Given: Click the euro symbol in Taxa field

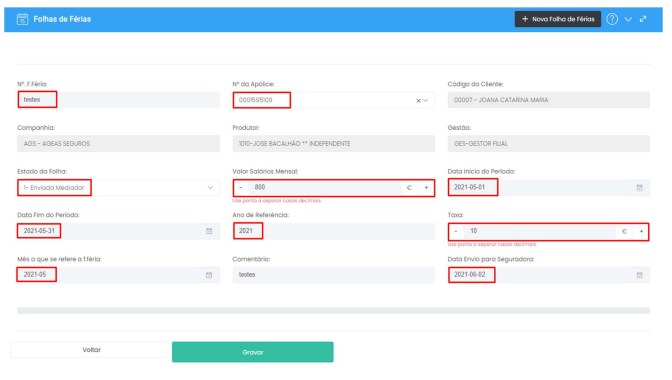Looking at the screenshot, I should 624,231.
